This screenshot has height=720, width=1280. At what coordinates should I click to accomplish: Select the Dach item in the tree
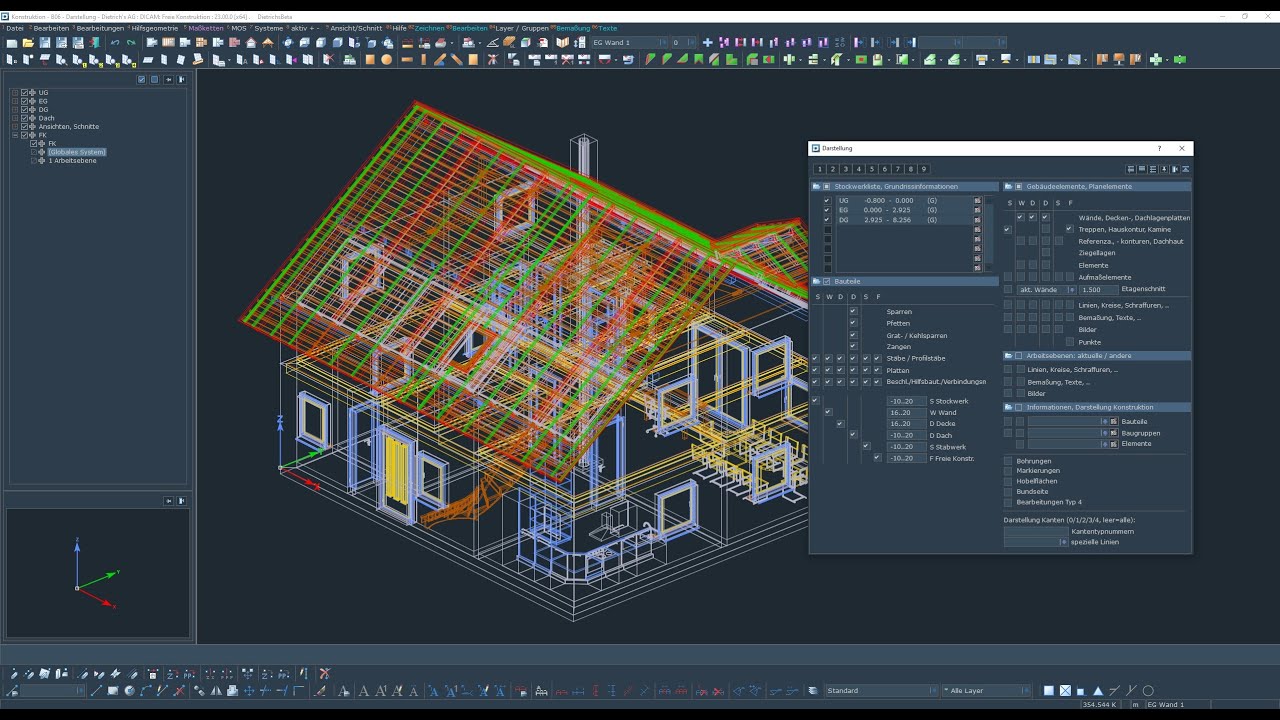(47, 118)
